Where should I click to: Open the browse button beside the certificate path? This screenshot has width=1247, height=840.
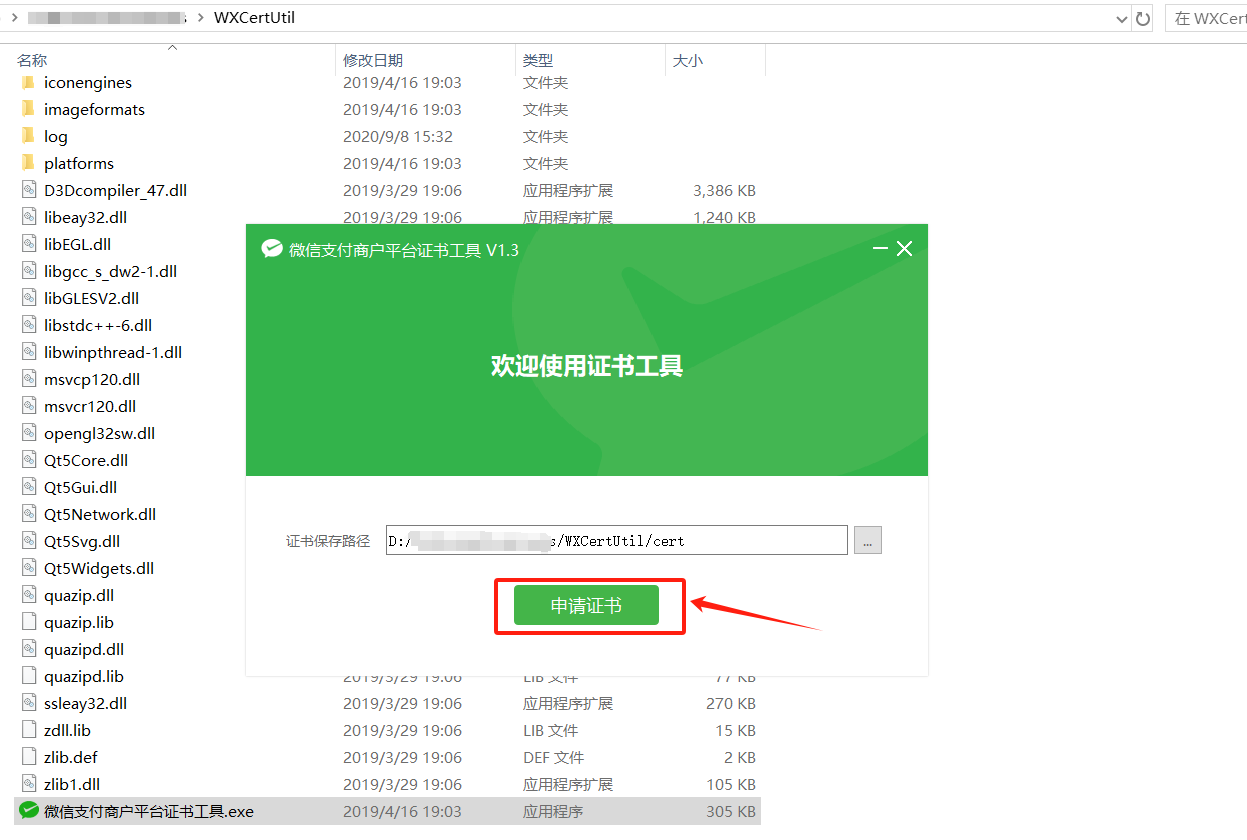click(x=867, y=540)
